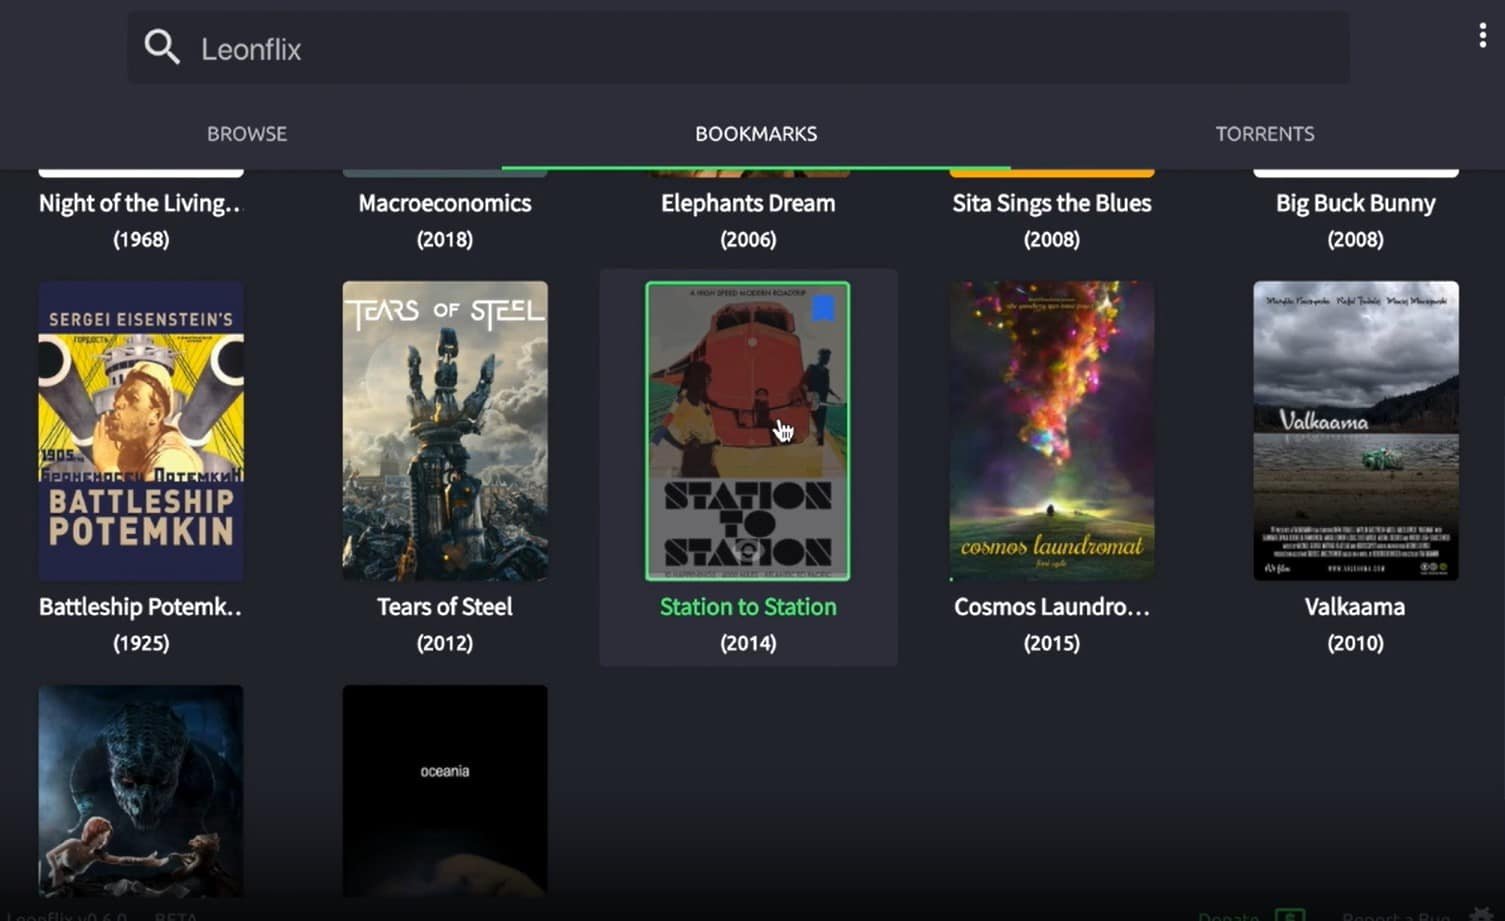
Task: Open the Cosmos Laundromat poster
Action: point(1052,431)
